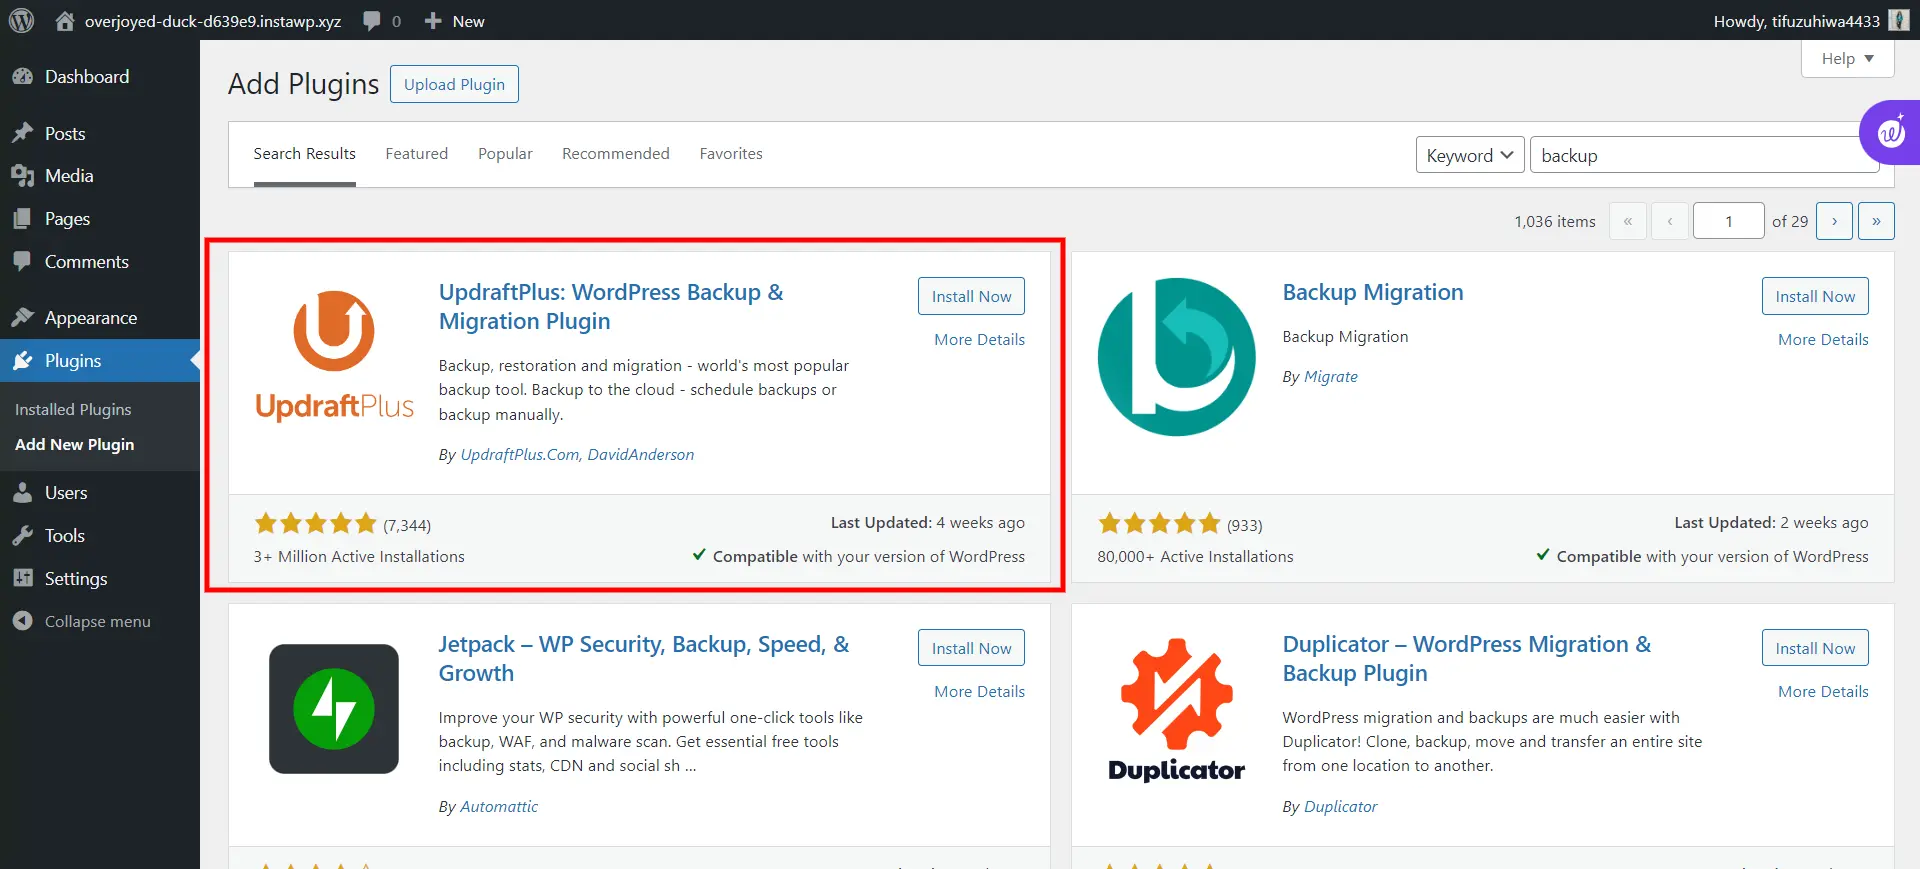Click the UpdraftPlus plugin logo
The image size is (1920, 869).
334,356
